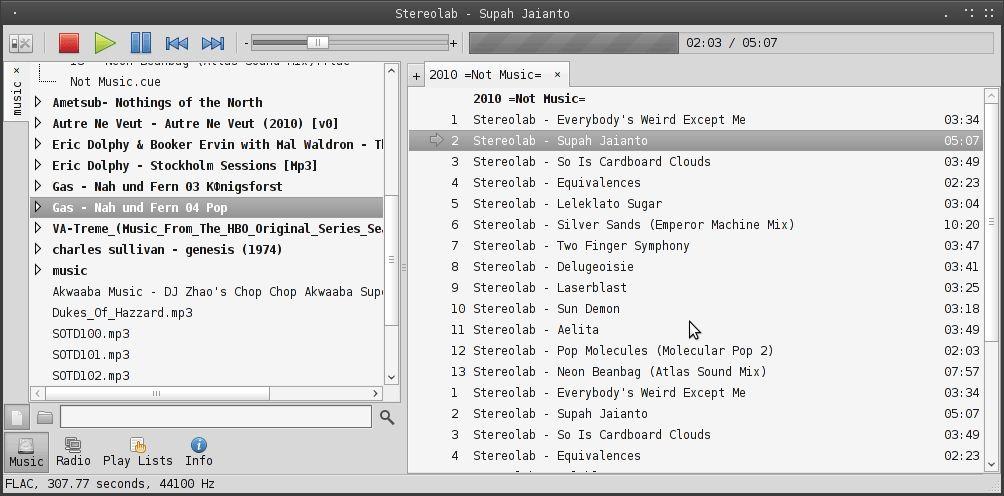
Task: Select the vertical music side tab
Action: 17,91
